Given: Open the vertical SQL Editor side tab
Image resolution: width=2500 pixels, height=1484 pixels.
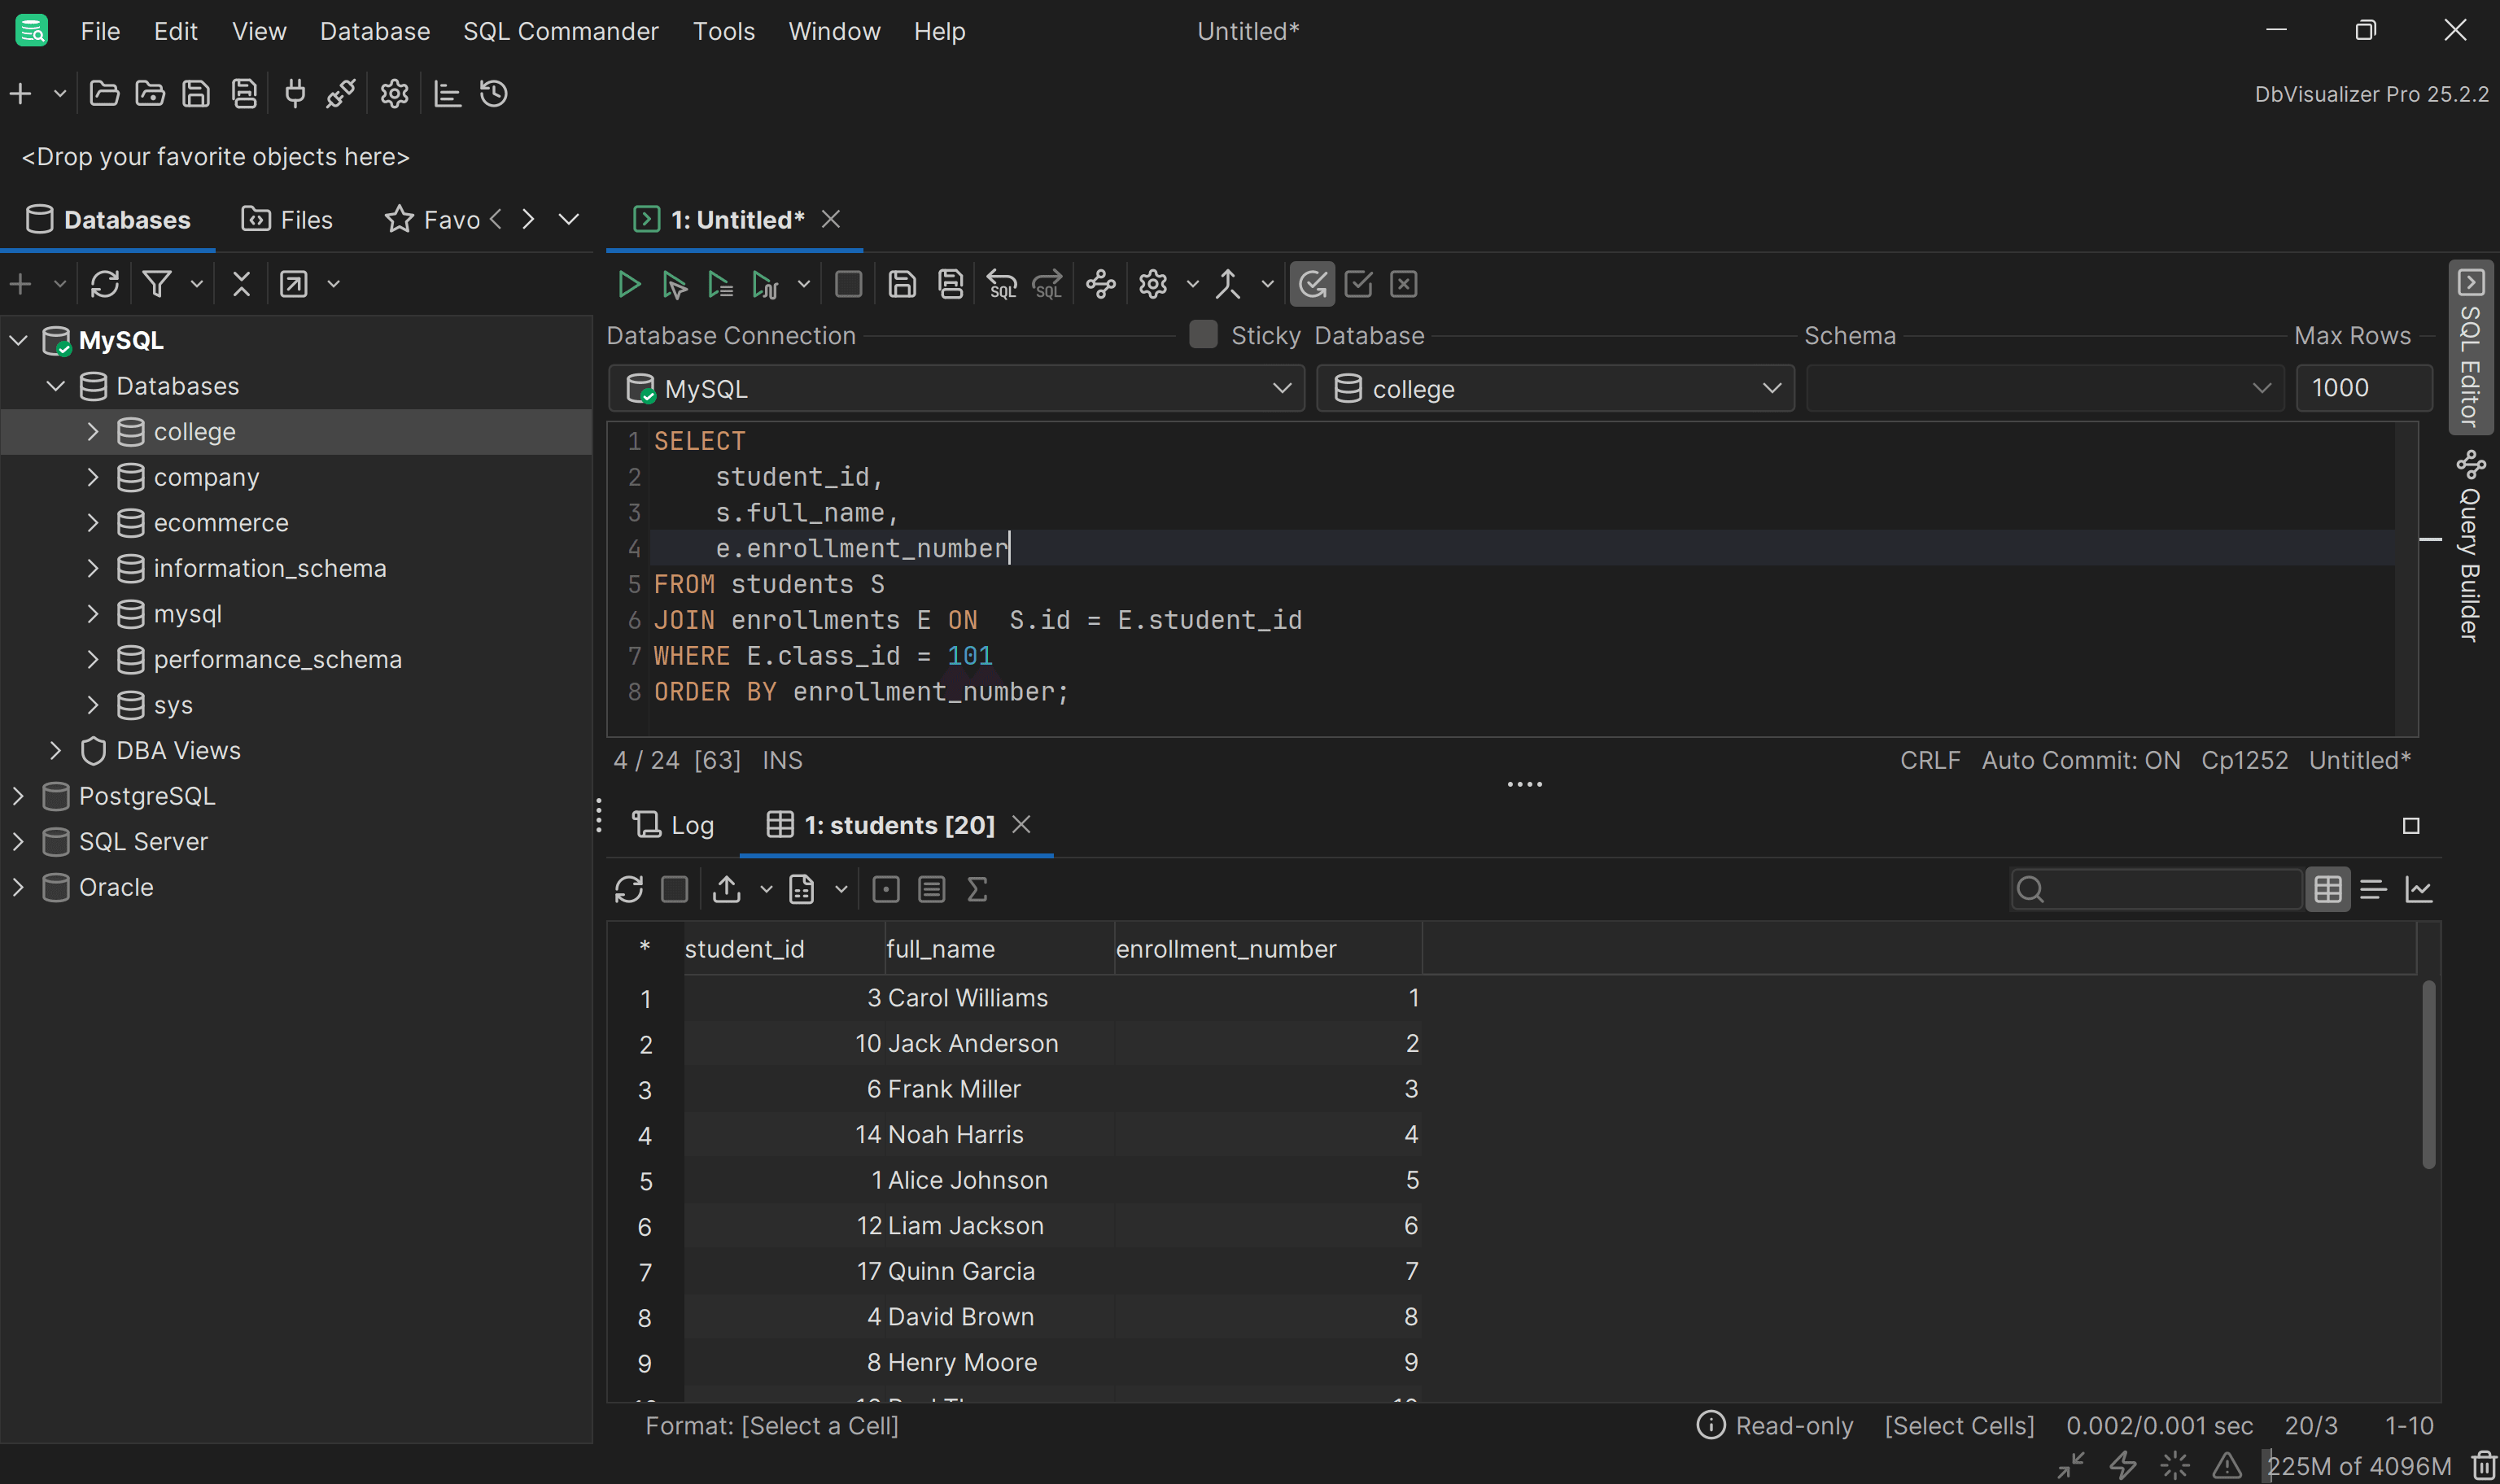Looking at the screenshot, I should pyautogui.click(x=2470, y=348).
